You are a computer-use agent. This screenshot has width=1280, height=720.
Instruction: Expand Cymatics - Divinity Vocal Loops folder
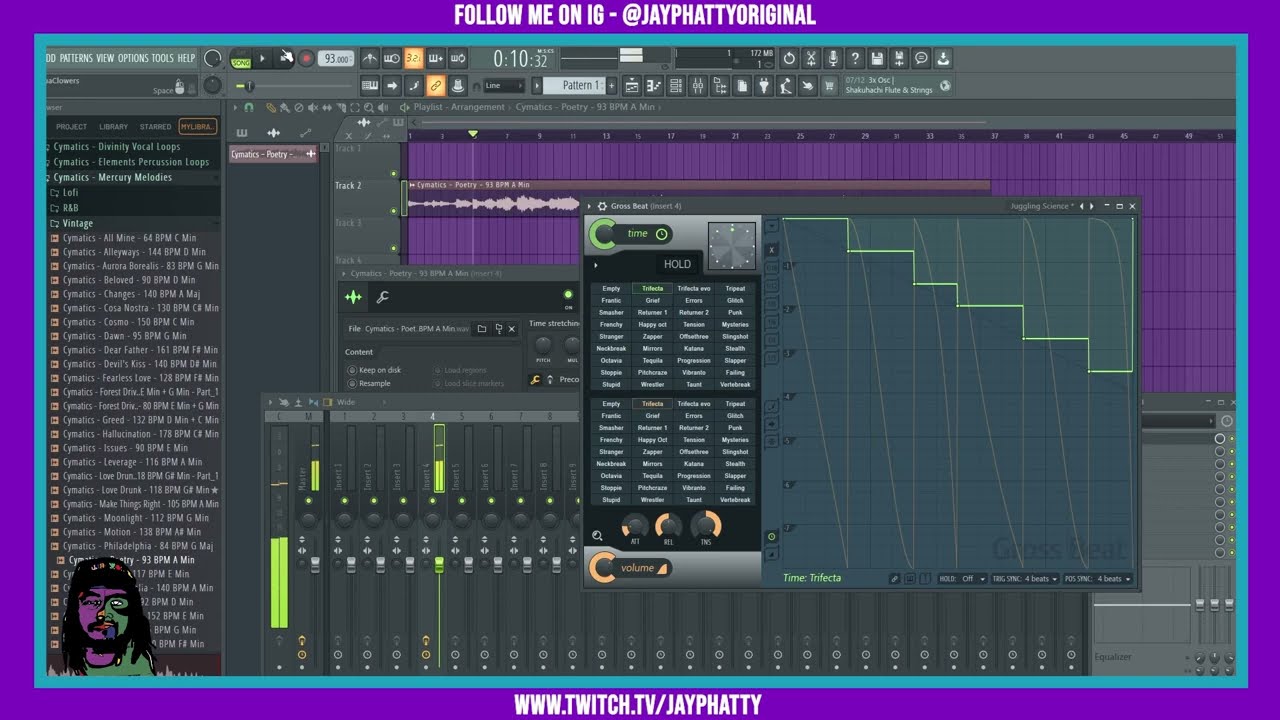click(117, 147)
